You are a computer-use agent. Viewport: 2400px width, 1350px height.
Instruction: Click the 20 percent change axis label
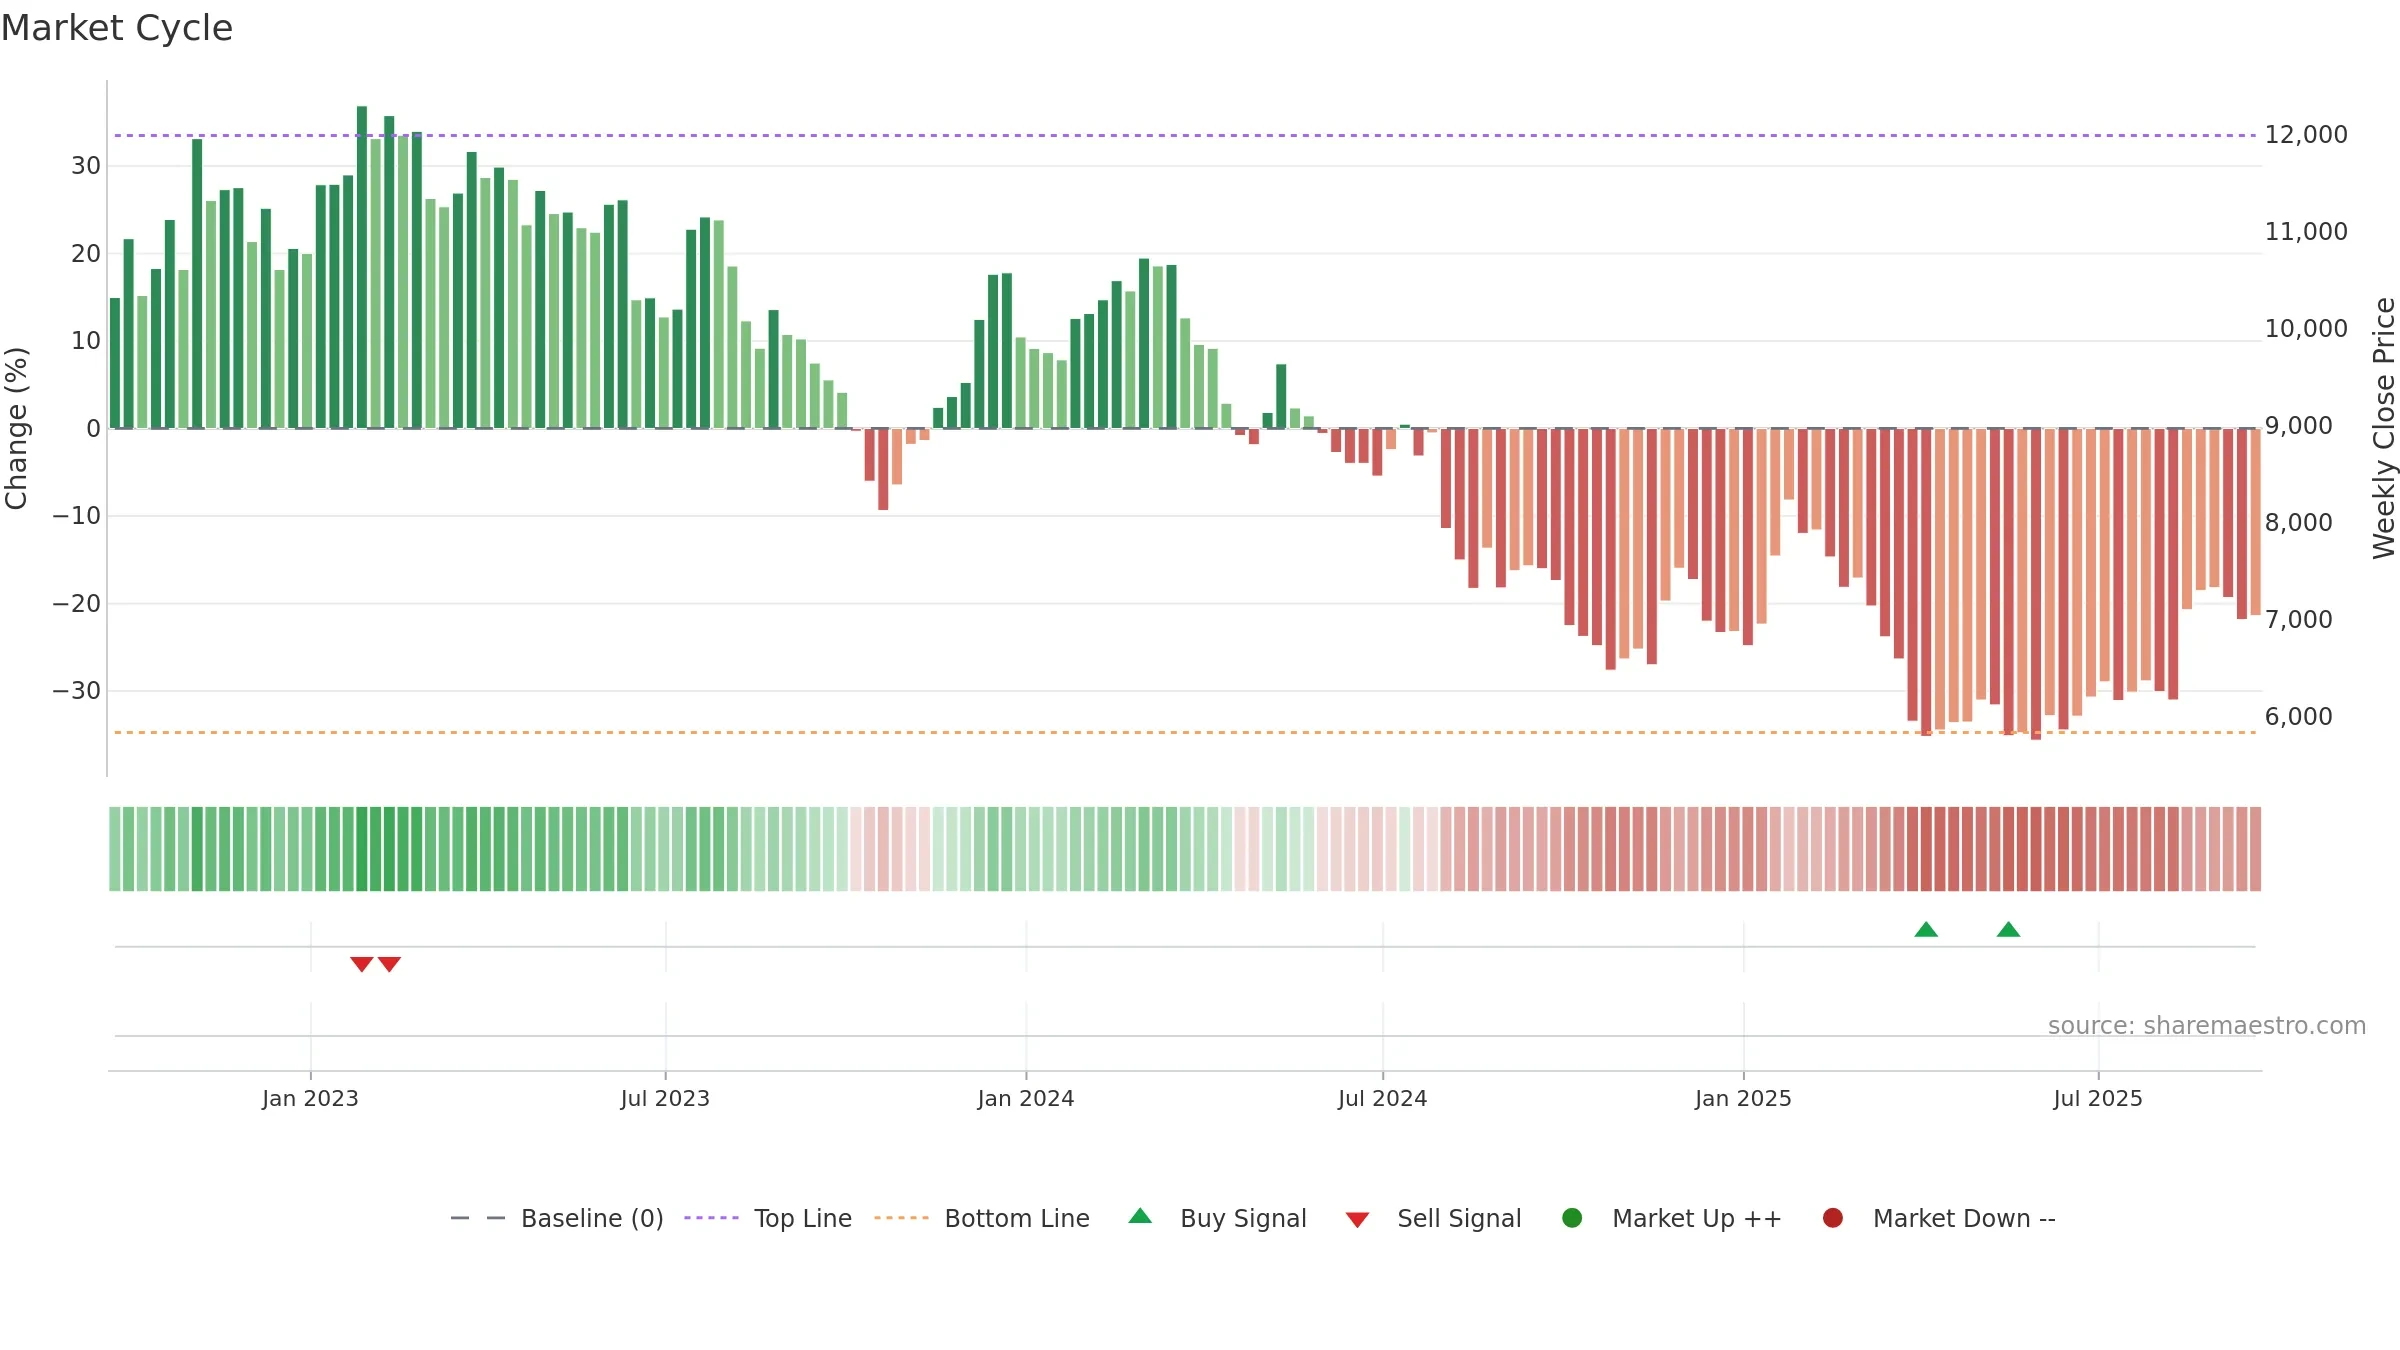pyautogui.click(x=86, y=254)
